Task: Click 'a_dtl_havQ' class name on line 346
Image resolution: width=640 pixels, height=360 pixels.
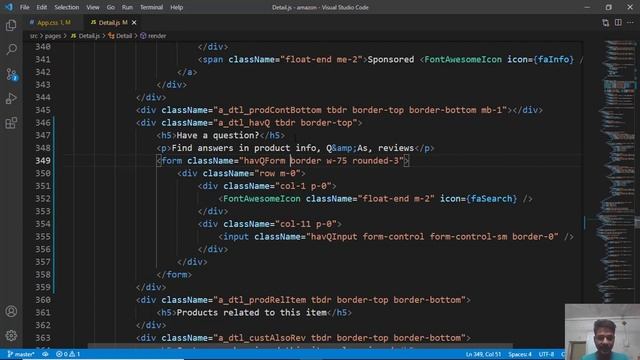Action: (244, 123)
